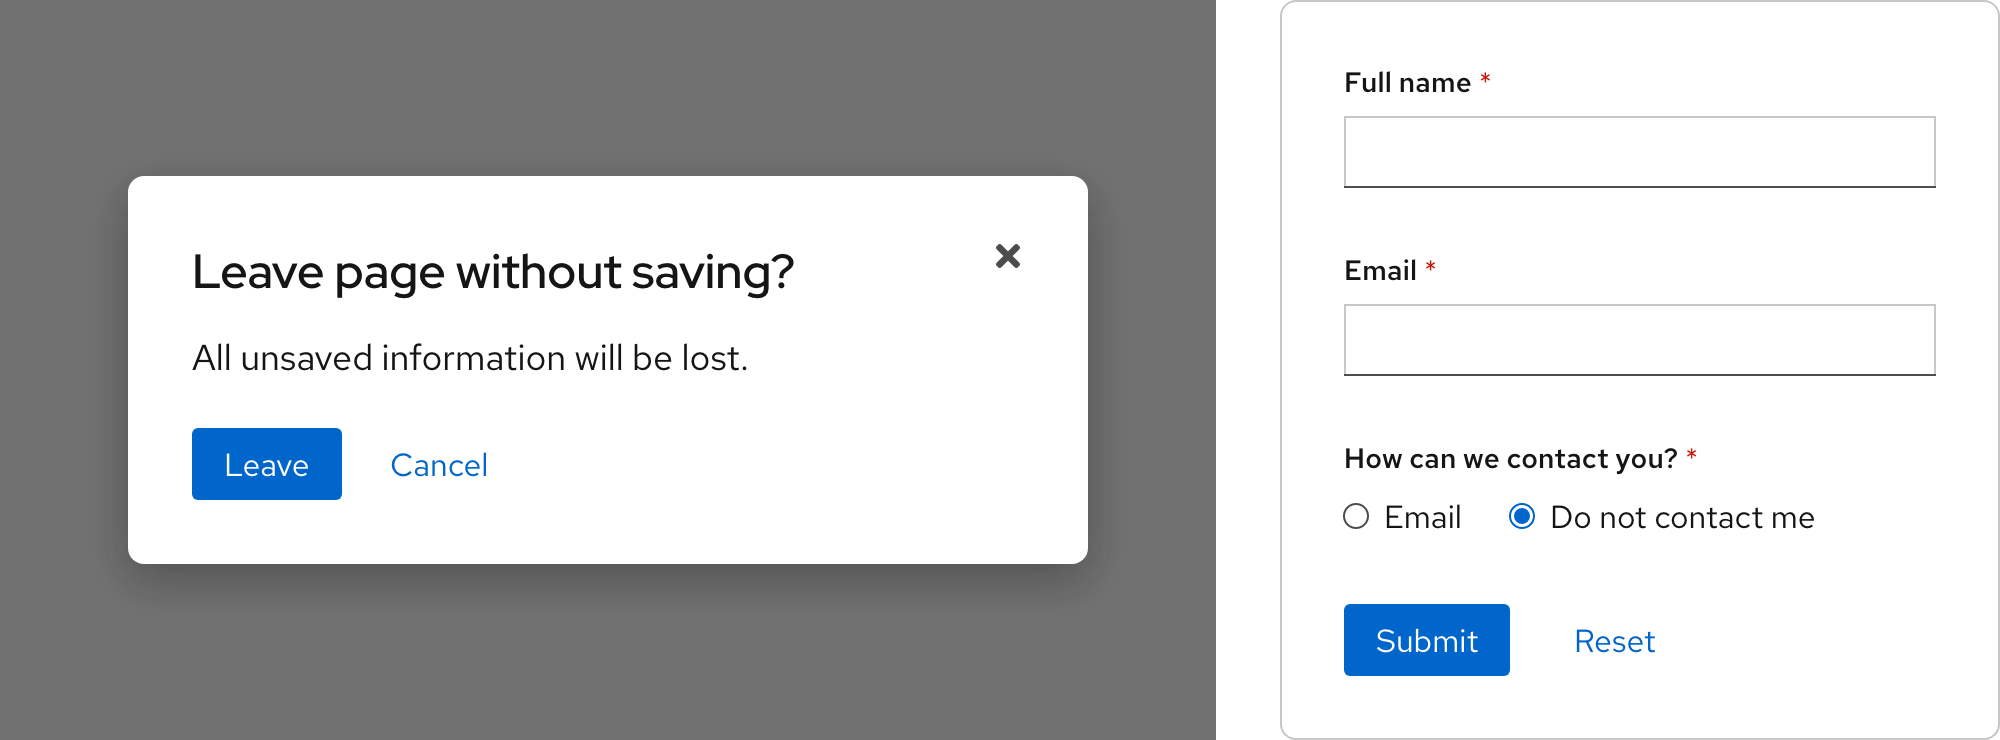The image size is (2000, 740).
Task: Confirm leaving the page without saving
Action: [266, 463]
